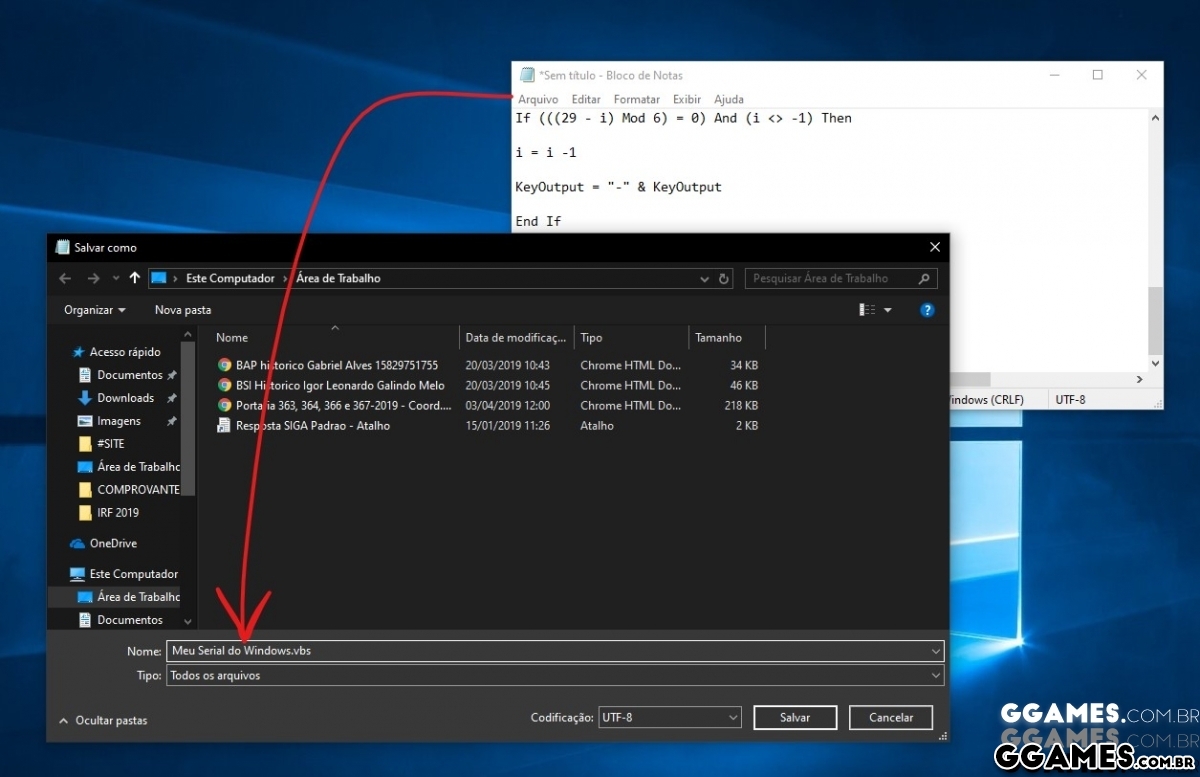Click the help question mark icon
Viewport: 1200px width, 777px height.
coord(926,310)
